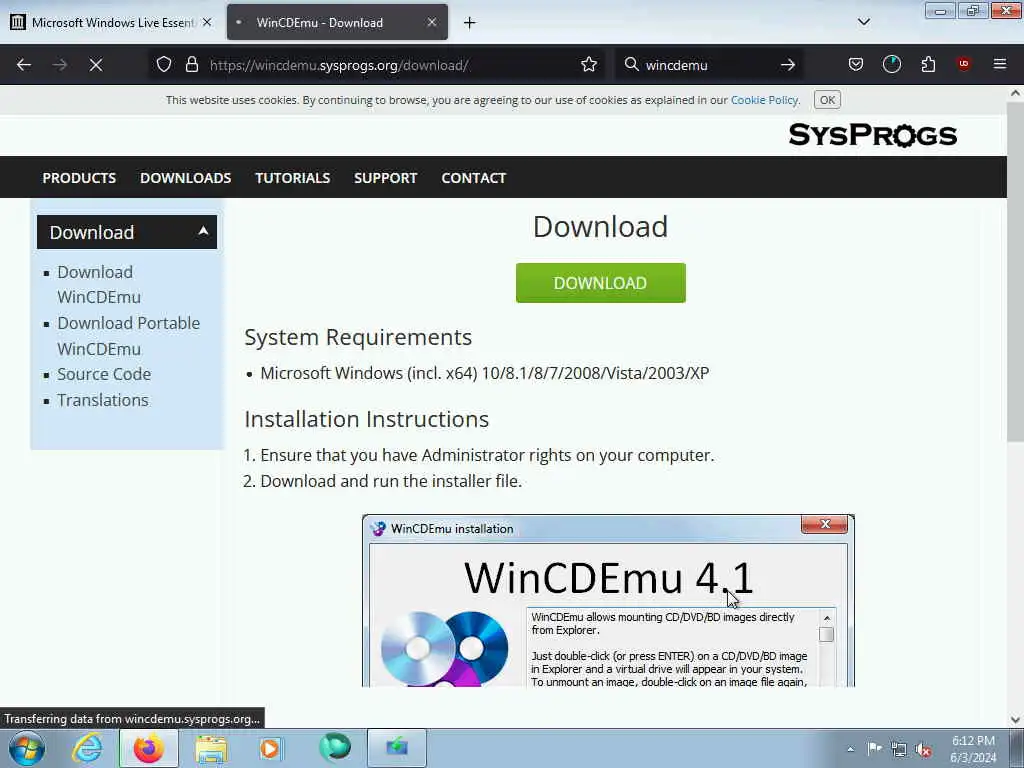
Task: Click the search magnifier icon
Action: point(631,65)
